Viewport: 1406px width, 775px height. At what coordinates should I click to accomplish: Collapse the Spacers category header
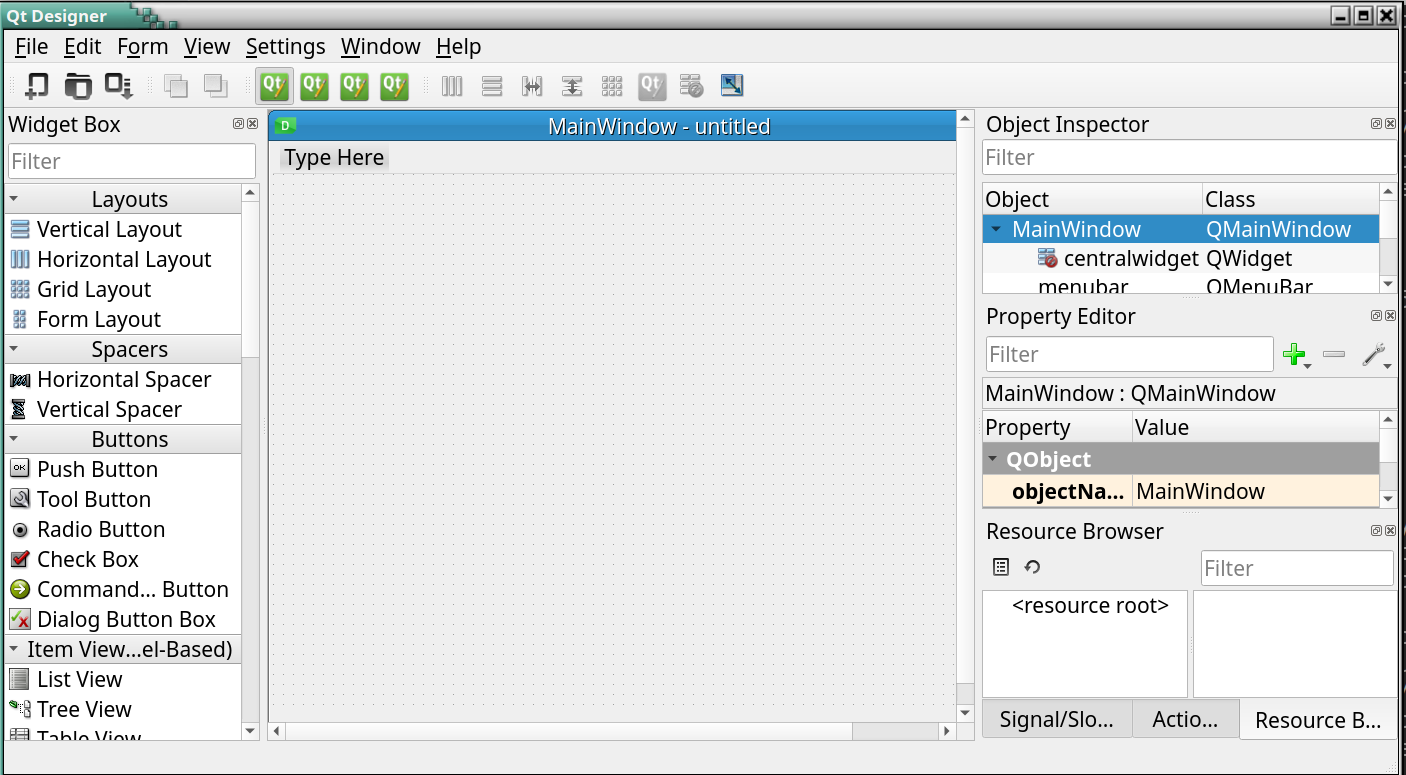click(x=123, y=349)
